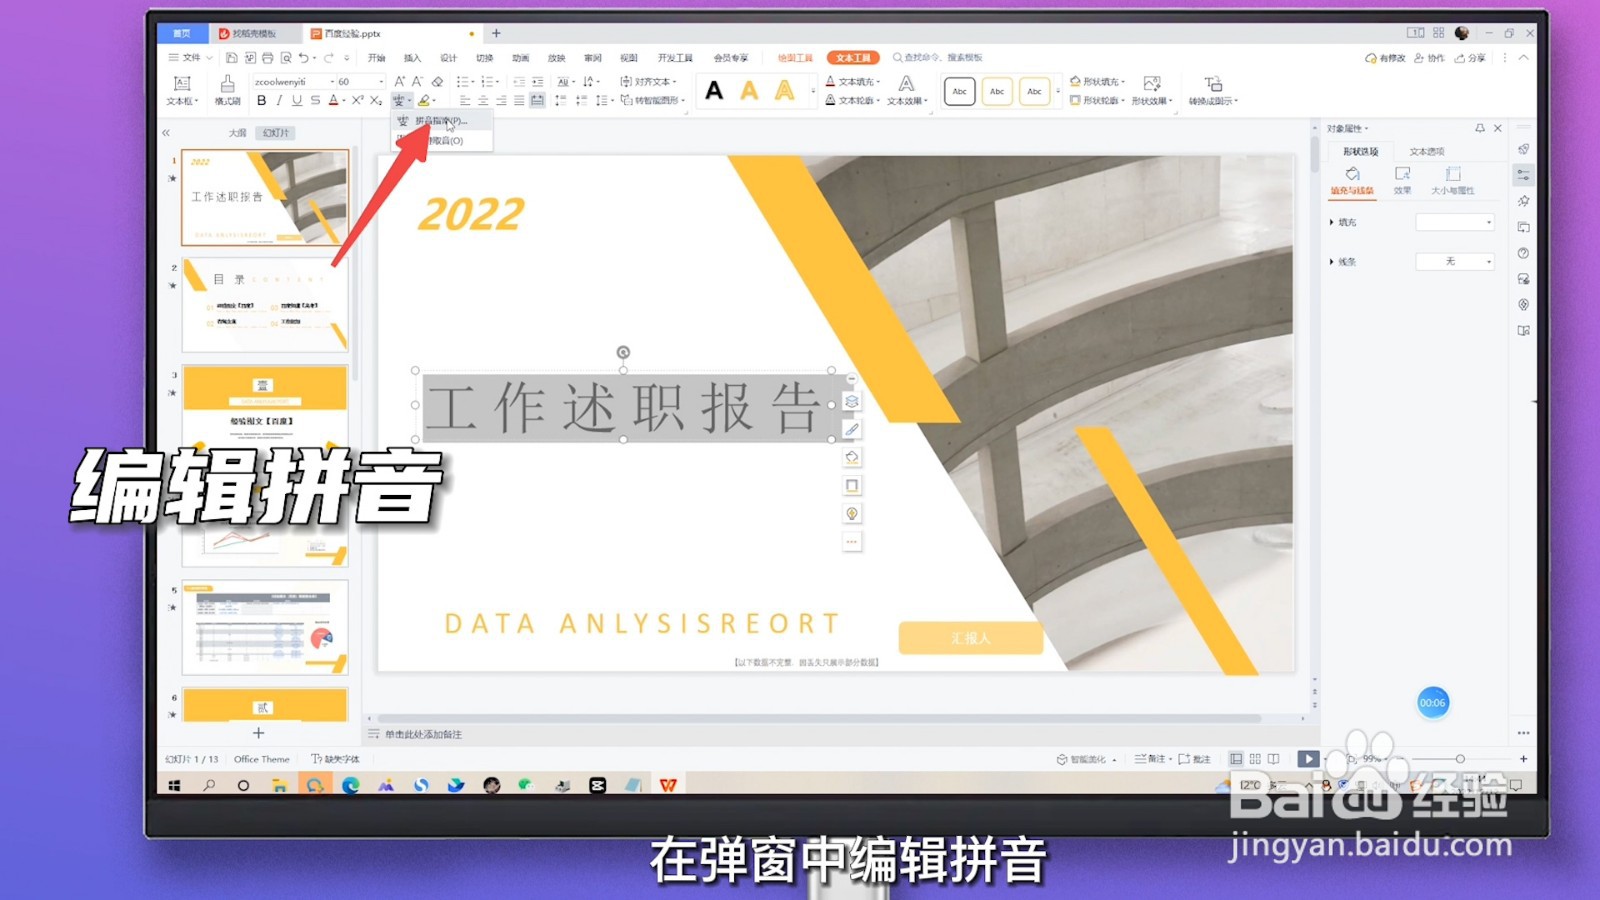The image size is (1600, 900).
Task: Click 批注 comments button in status bar
Action: click(x=1195, y=759)
